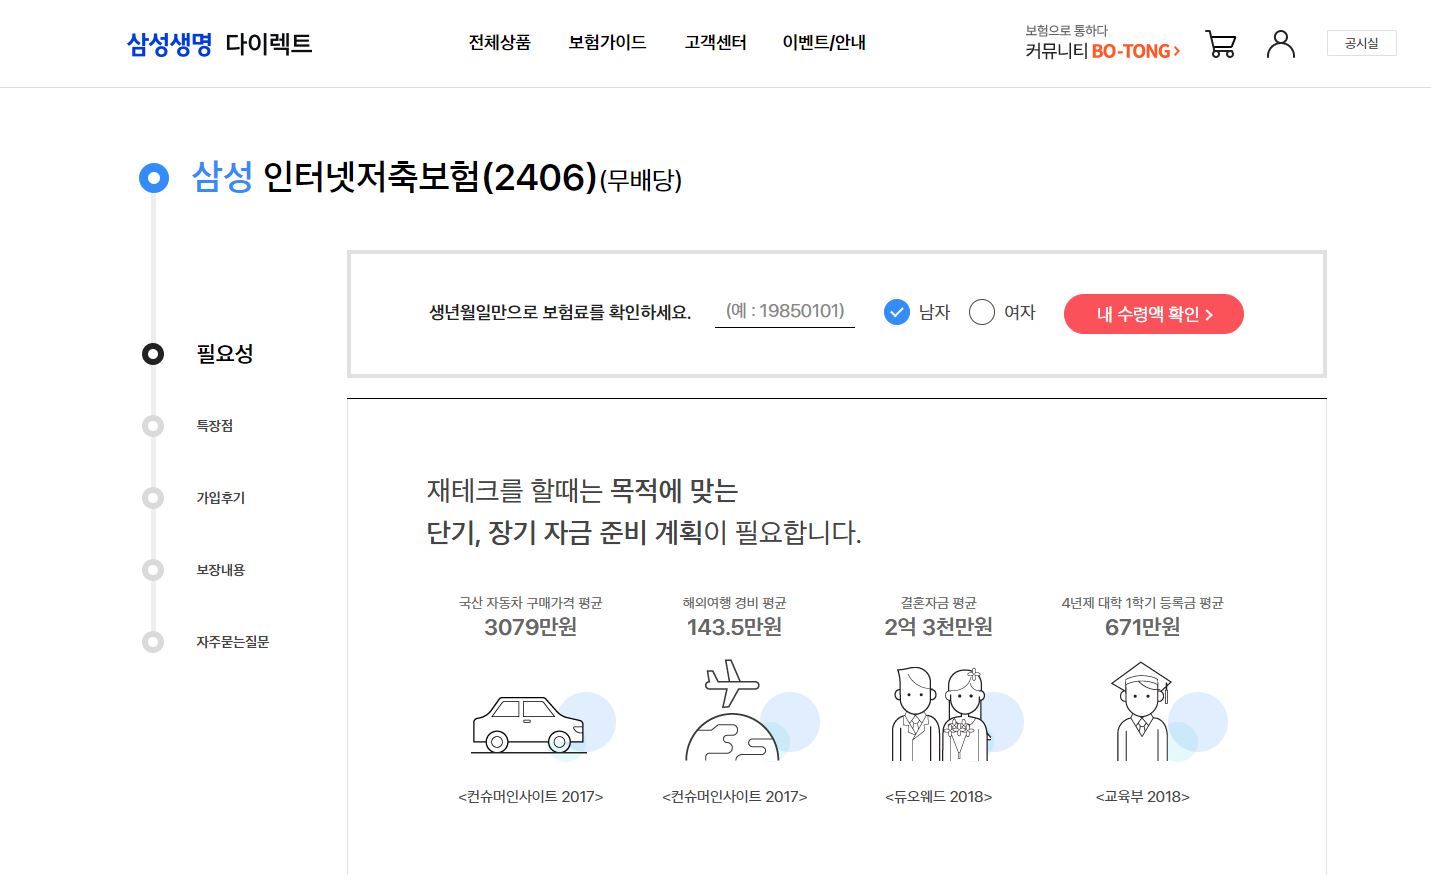Click the 671만원 value text

1142,627
